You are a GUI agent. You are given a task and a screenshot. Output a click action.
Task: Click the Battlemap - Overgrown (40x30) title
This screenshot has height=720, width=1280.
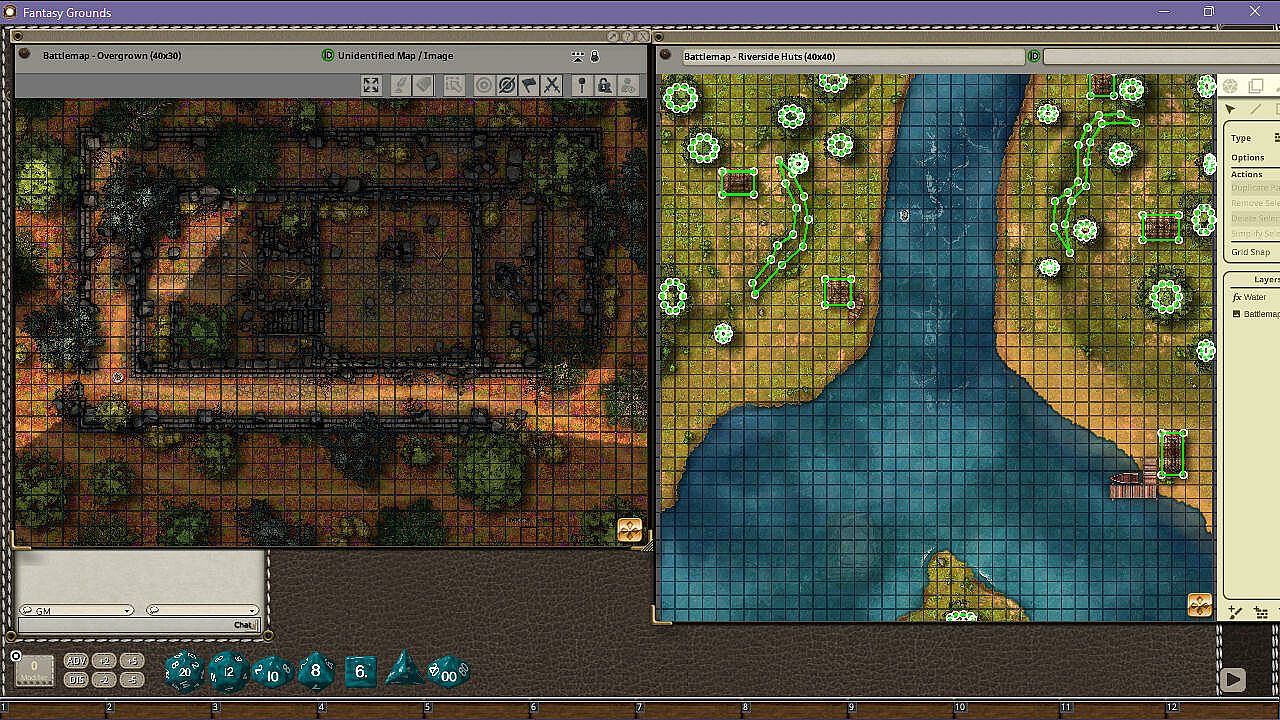[x=112, y=56]
